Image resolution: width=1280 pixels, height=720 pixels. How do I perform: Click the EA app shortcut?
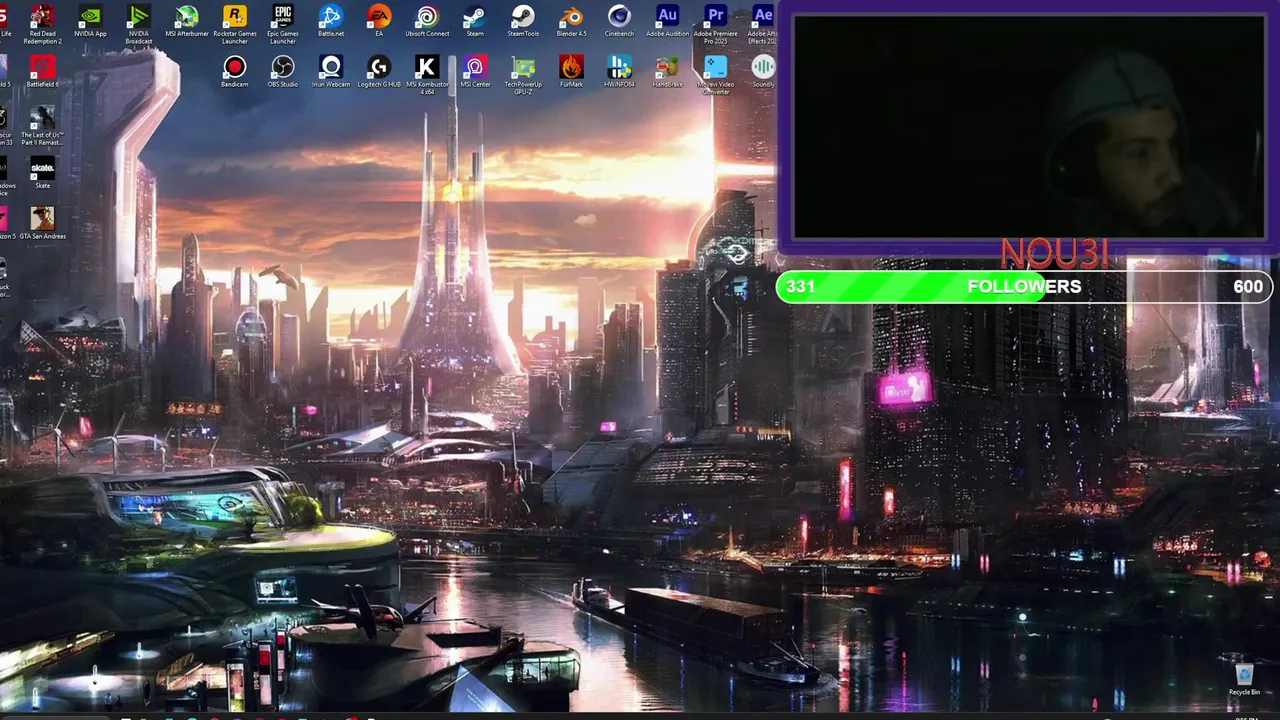tap(379, 22)
